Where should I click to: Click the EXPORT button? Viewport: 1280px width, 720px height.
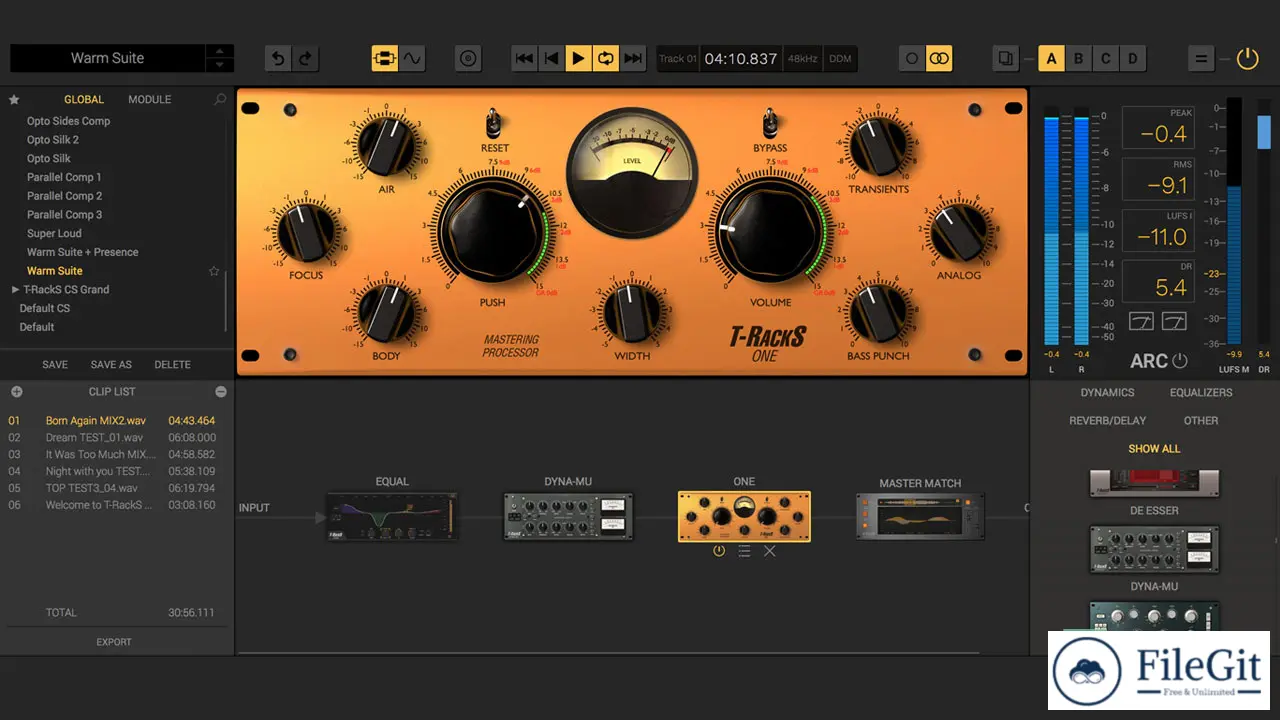click(114, 642)
